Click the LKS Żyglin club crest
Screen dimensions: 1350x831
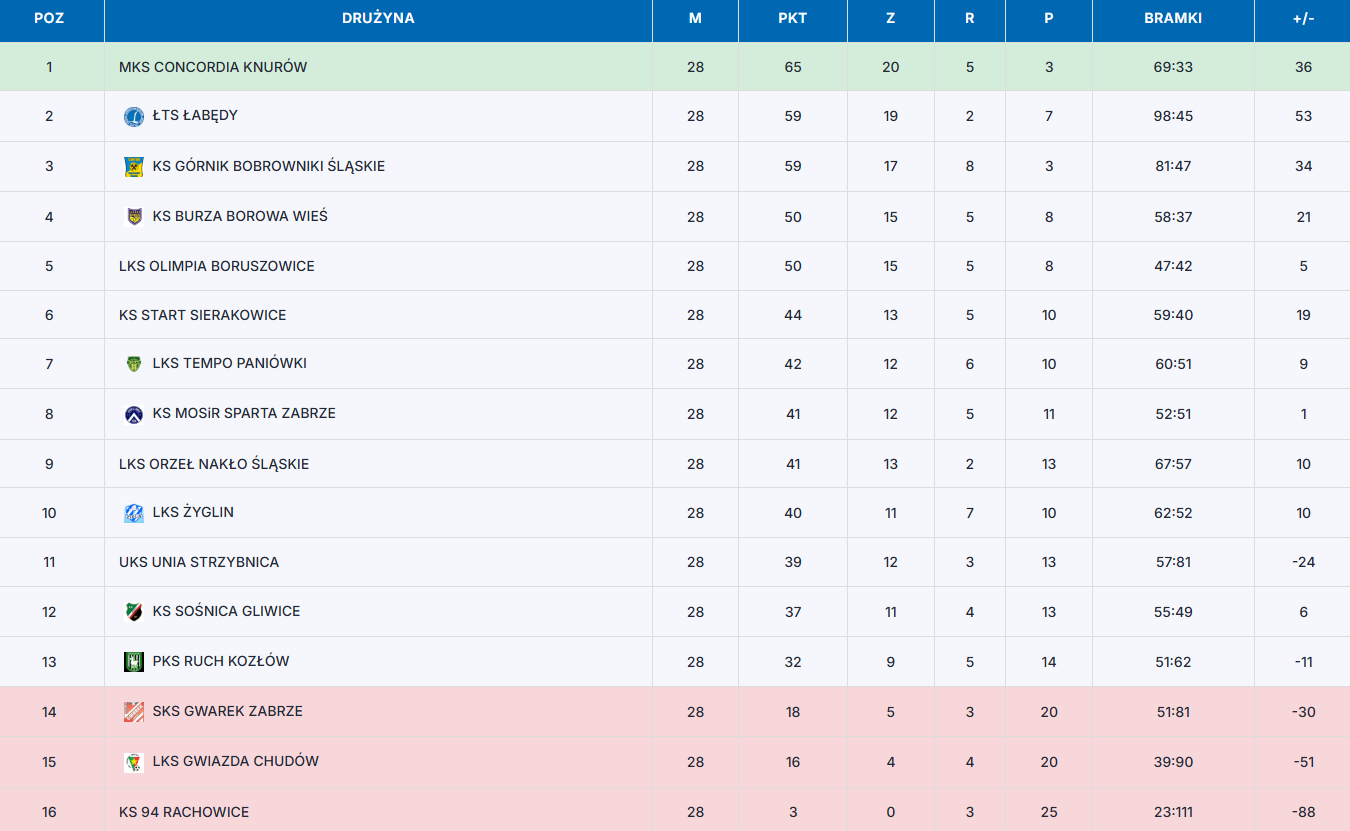pyautogui.click(x=134, y=513)
